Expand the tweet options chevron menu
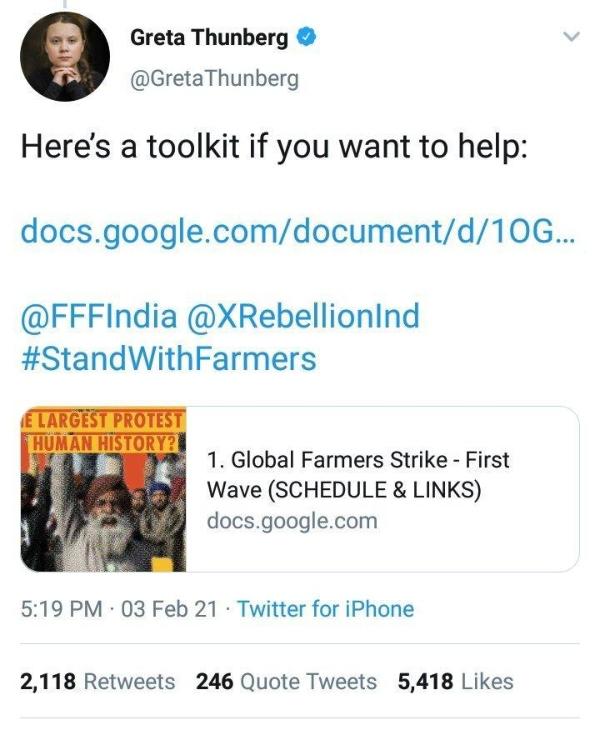 click(x=571, y=37)
